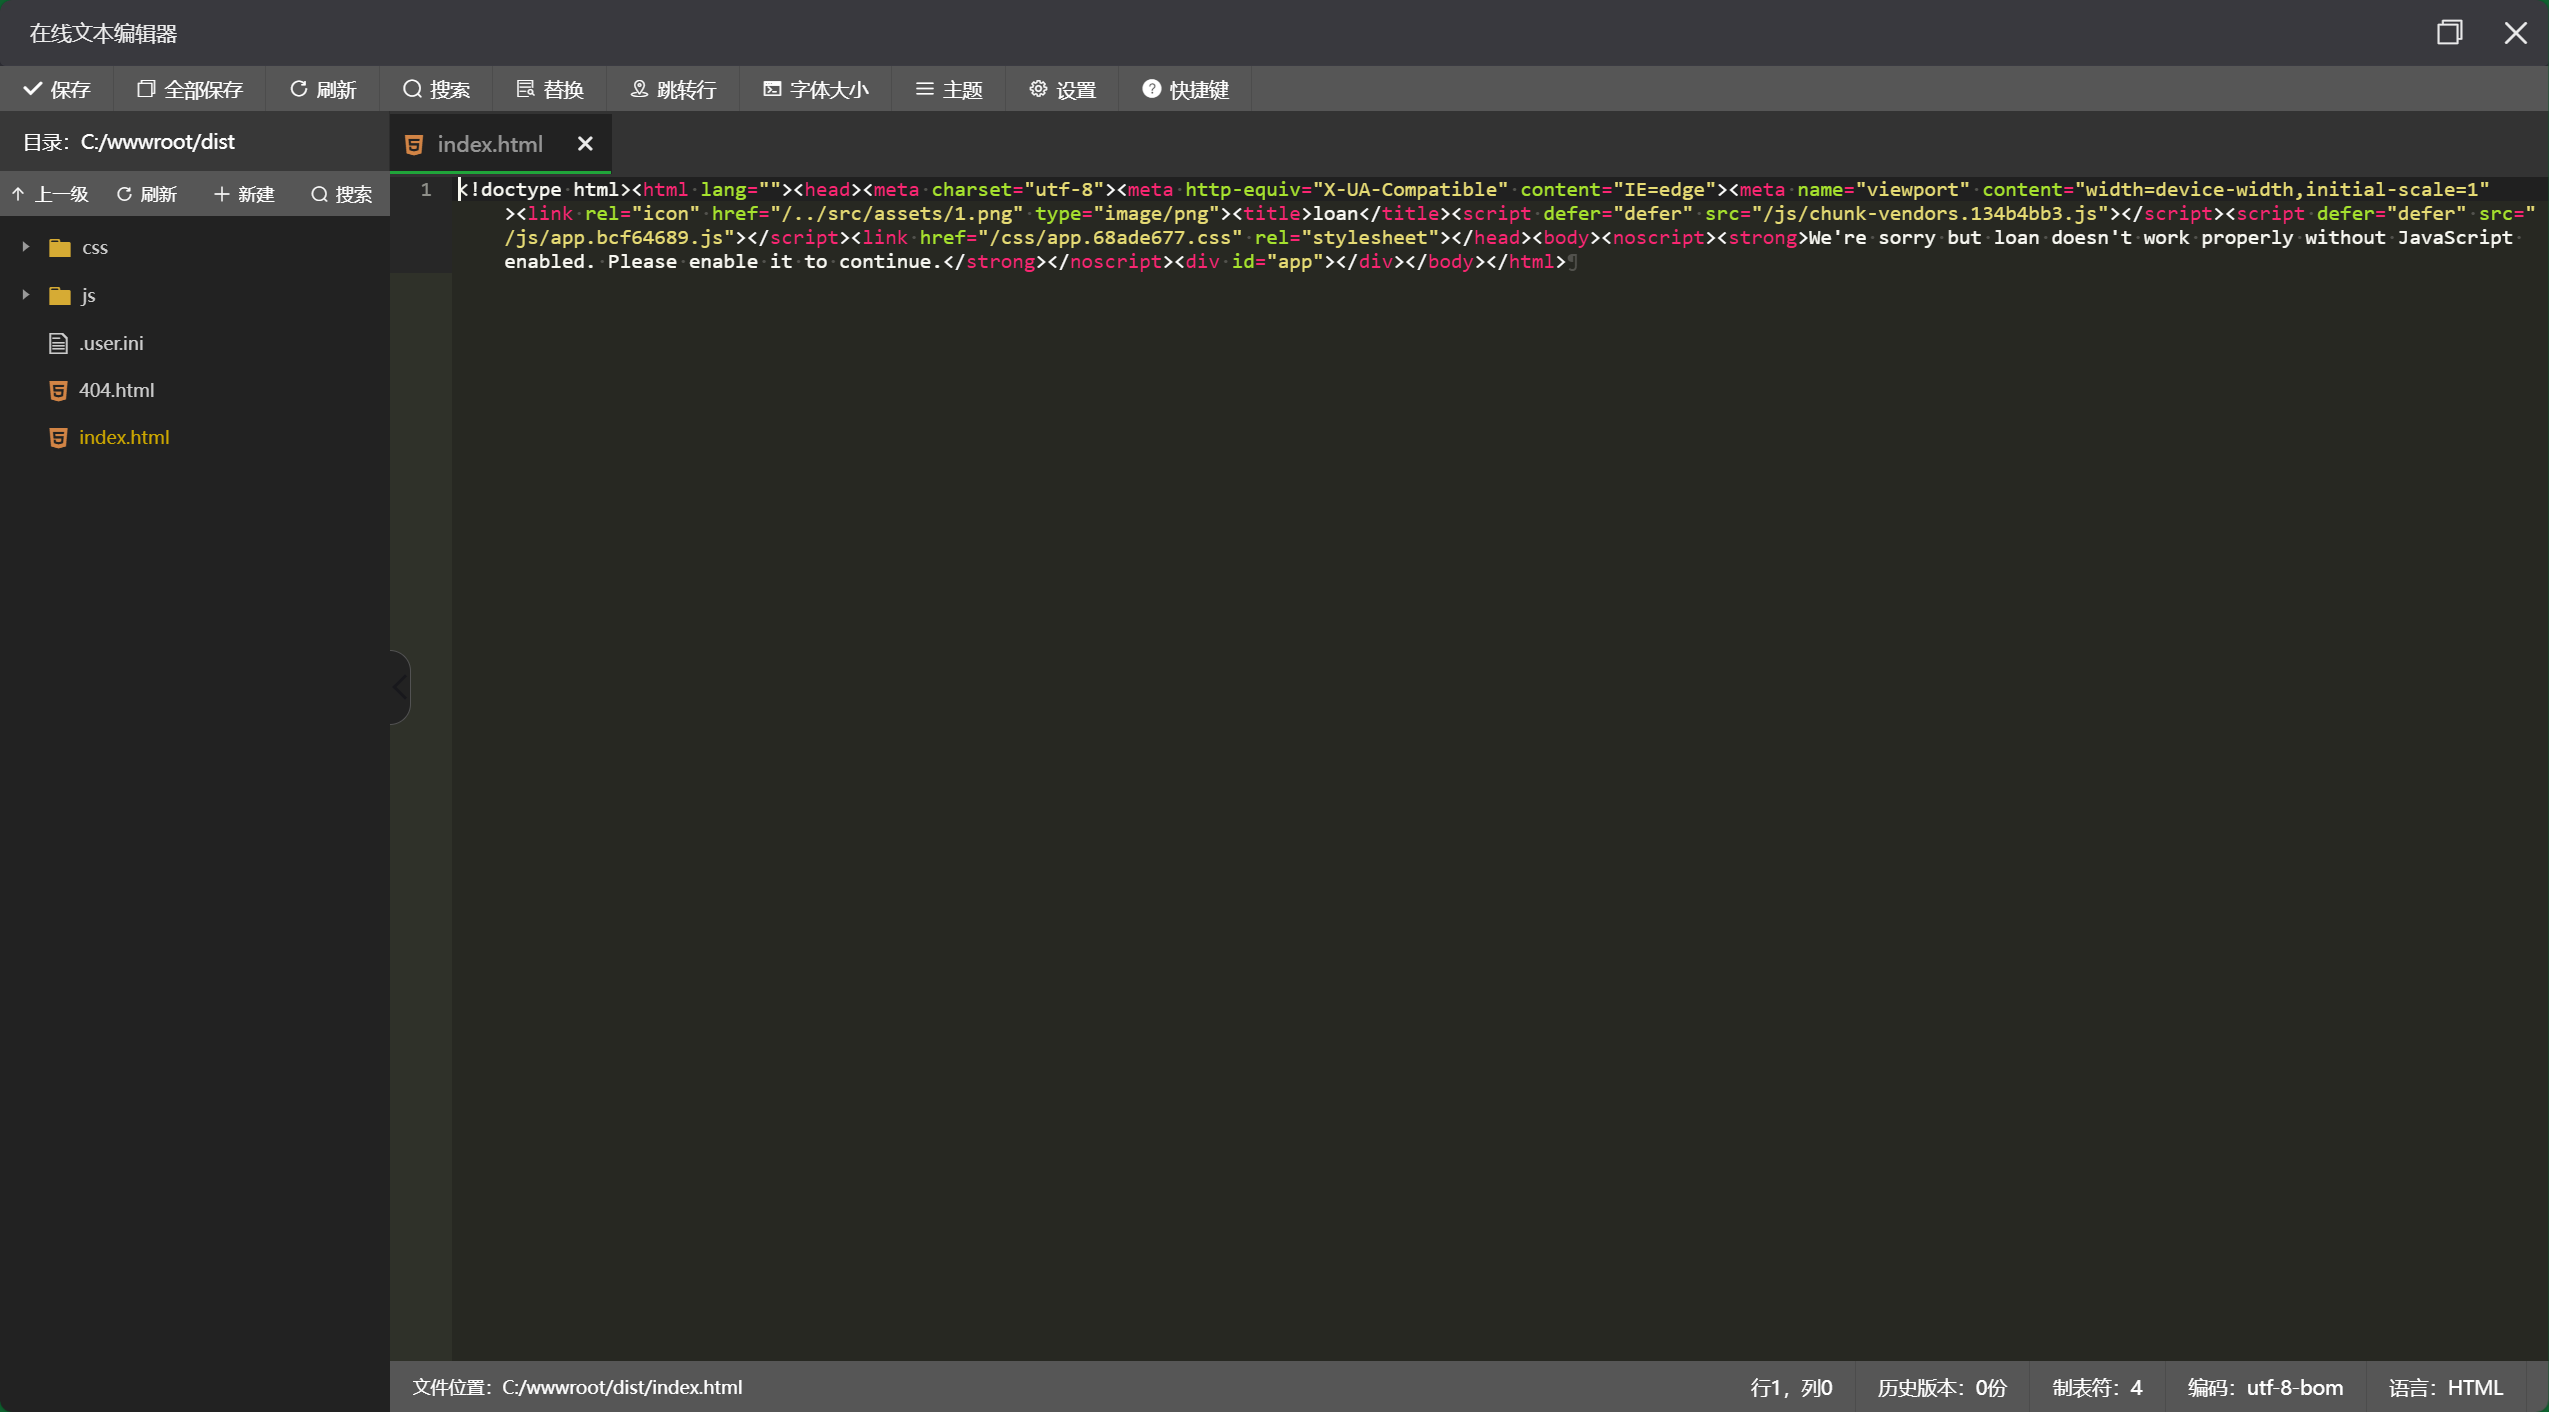
Task: Open the Replace (替换) tool
Action: point(550,90)
